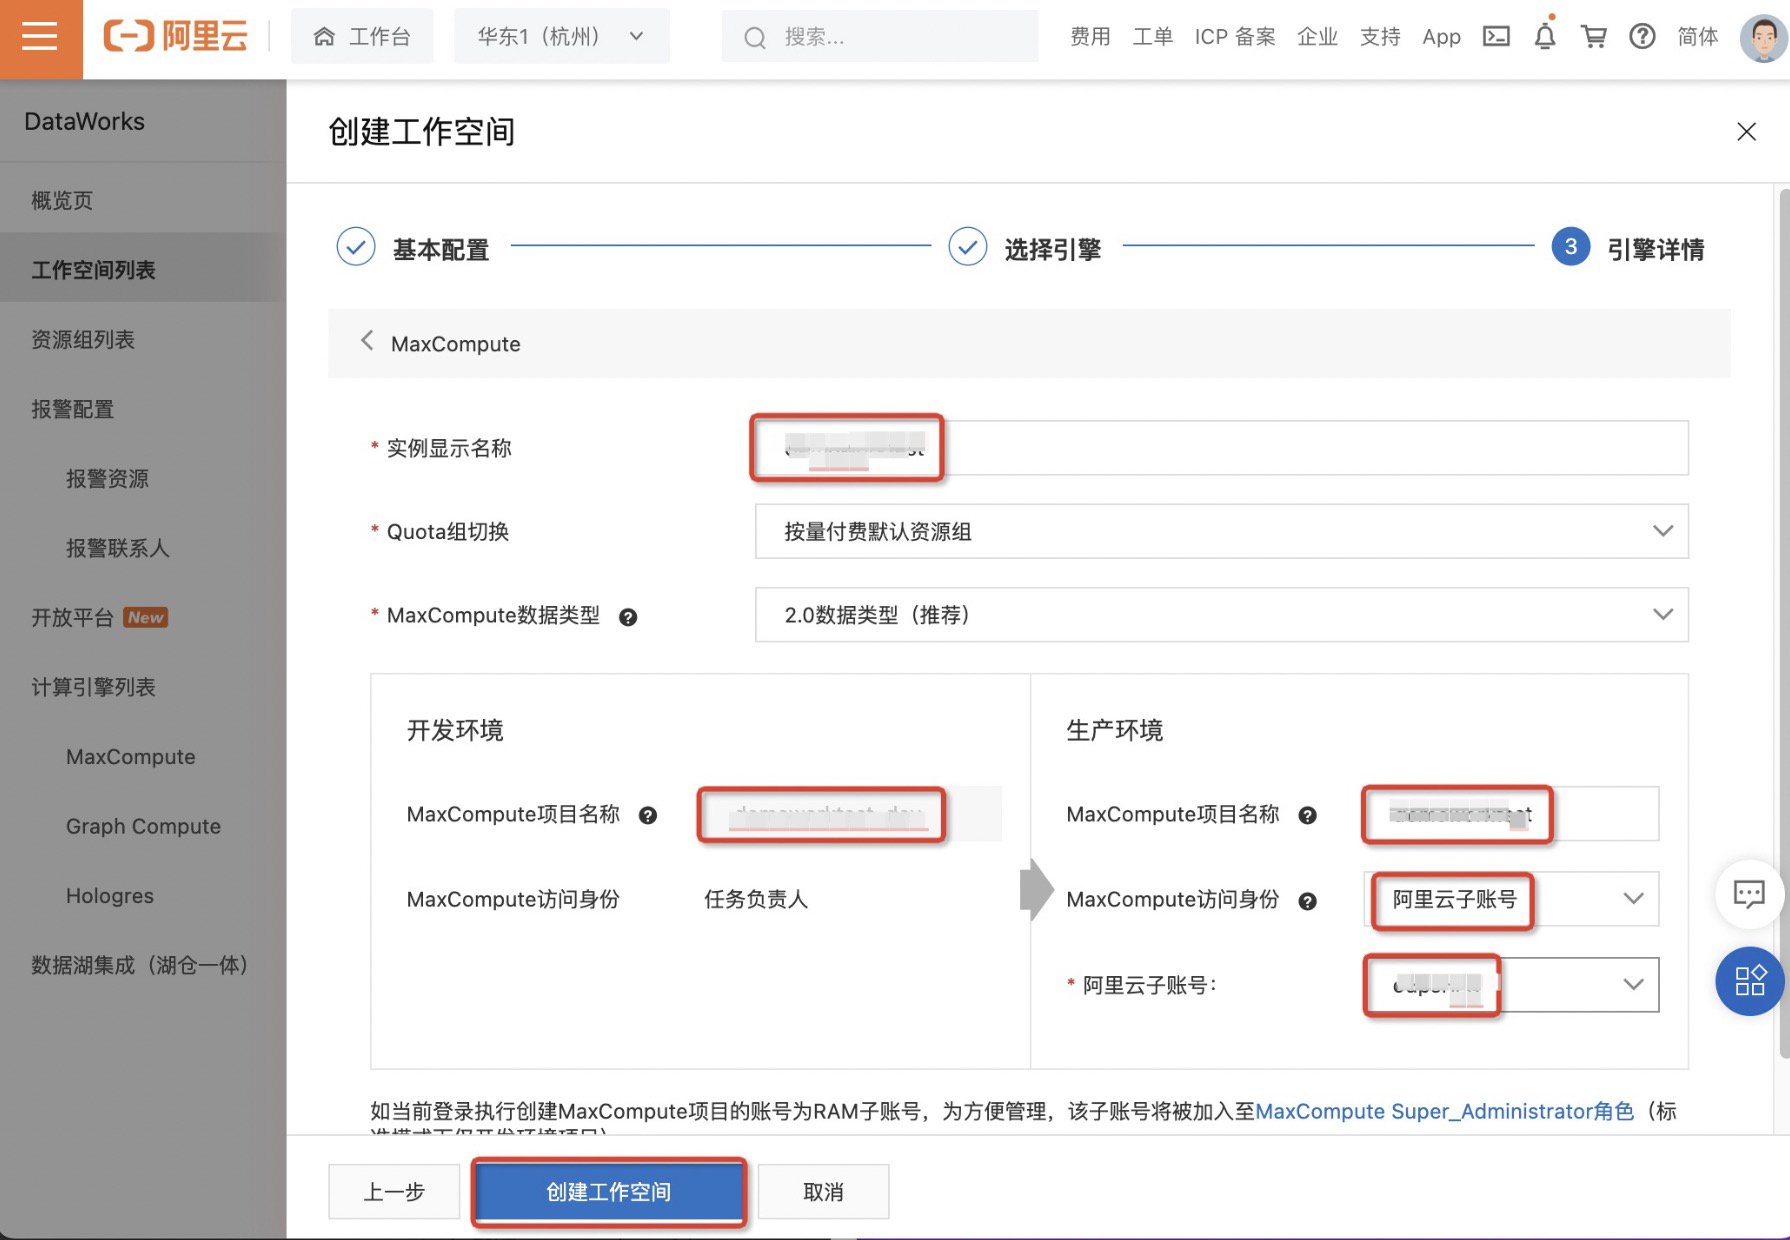
Task: Expand Quota组切换 dropdown
Action: tap(1221, 531)
